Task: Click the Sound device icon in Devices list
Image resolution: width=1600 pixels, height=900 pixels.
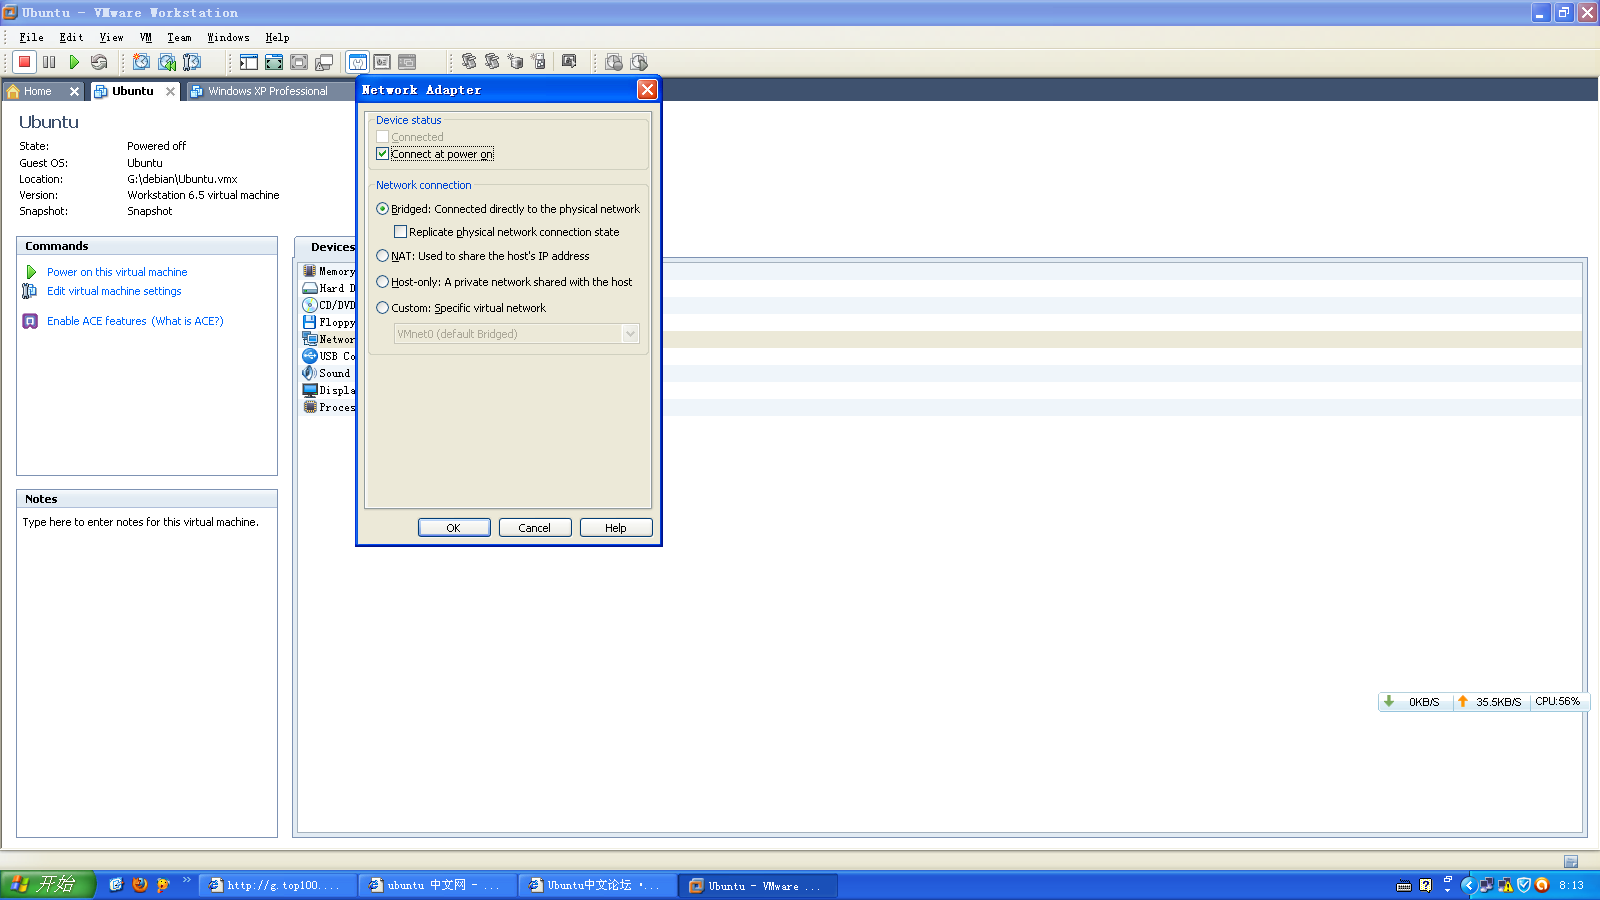Action: point(310,373)
